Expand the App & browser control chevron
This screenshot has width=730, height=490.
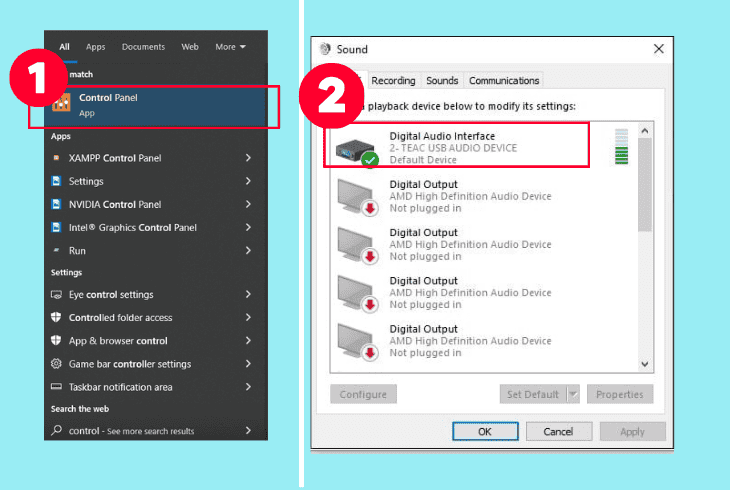click(248, 340)
